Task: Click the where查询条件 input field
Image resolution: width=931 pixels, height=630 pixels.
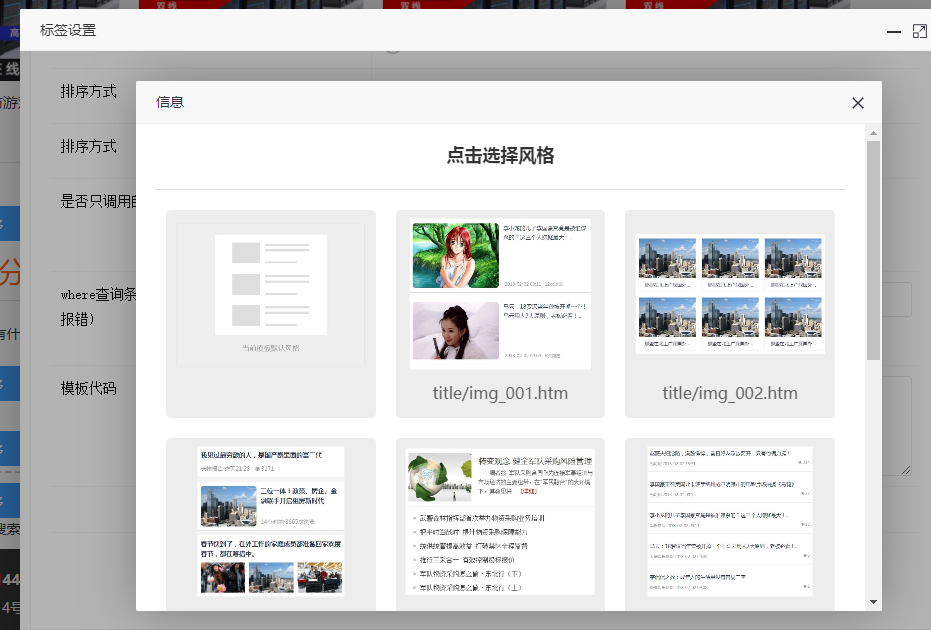Action: 896,299
